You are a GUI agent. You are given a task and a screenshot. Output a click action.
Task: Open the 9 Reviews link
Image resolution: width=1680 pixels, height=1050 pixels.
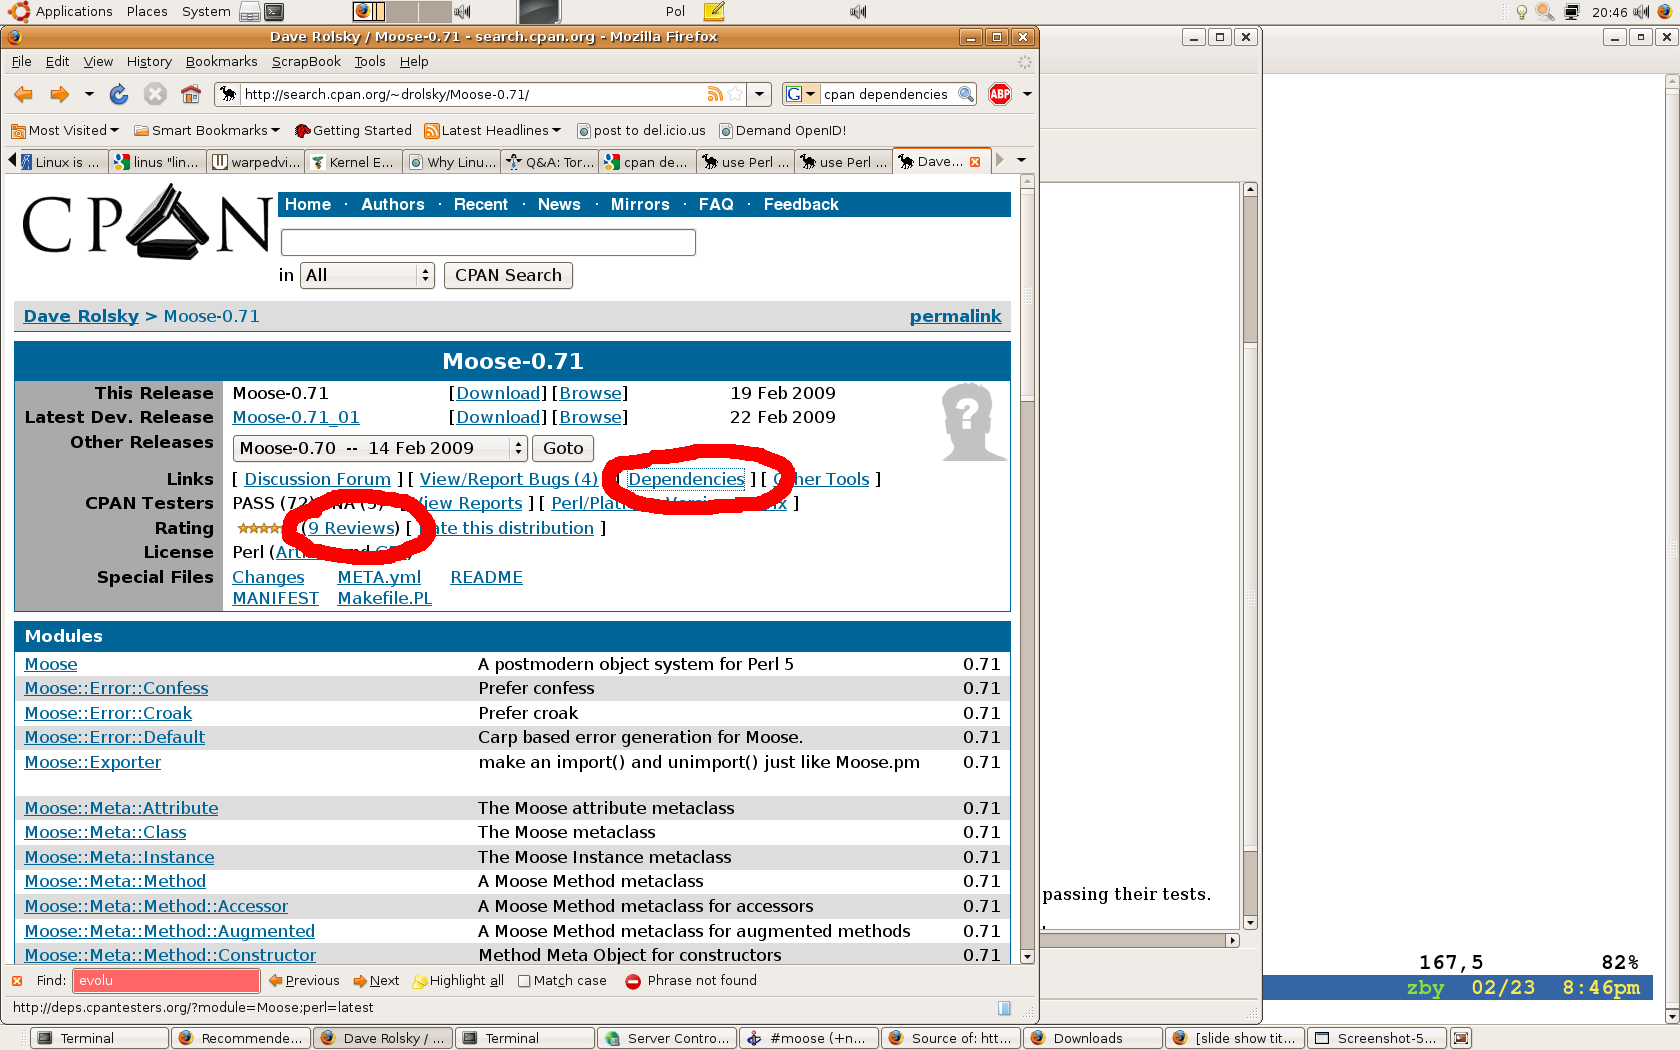click(x=351, y=528)
